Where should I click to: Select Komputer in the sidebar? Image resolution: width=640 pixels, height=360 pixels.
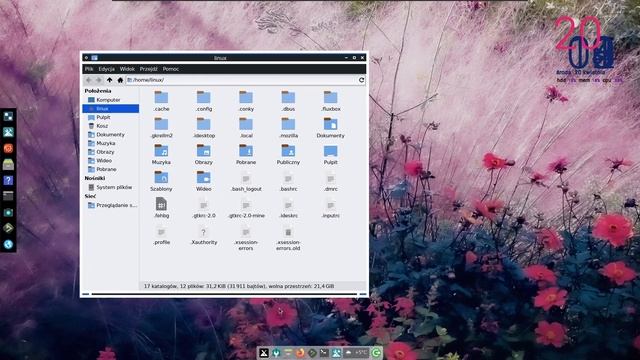point(111,100)
